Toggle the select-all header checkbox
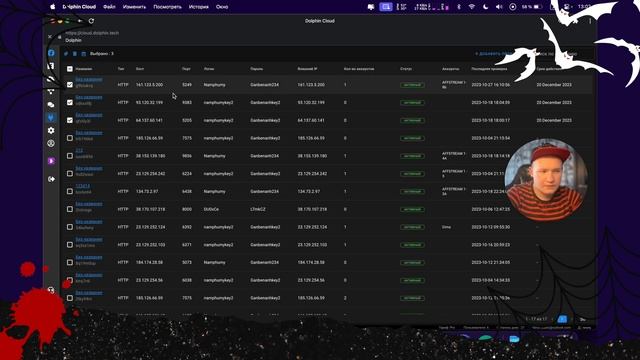640x360 pixels. pyautogui.click(x=70, y=69)
